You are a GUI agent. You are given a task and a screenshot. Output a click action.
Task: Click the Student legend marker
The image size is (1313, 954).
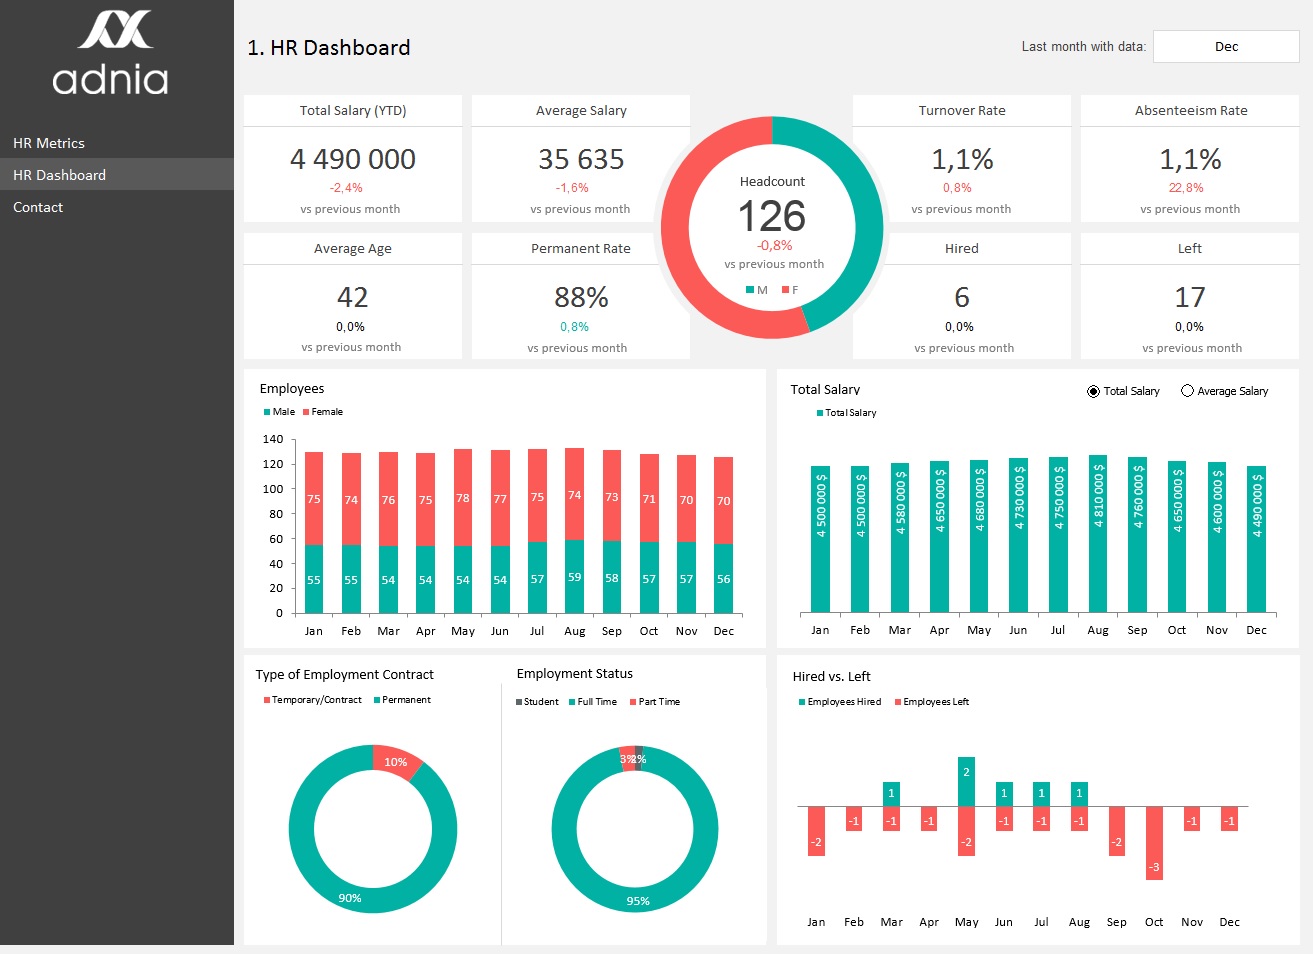tap(519, 702)
